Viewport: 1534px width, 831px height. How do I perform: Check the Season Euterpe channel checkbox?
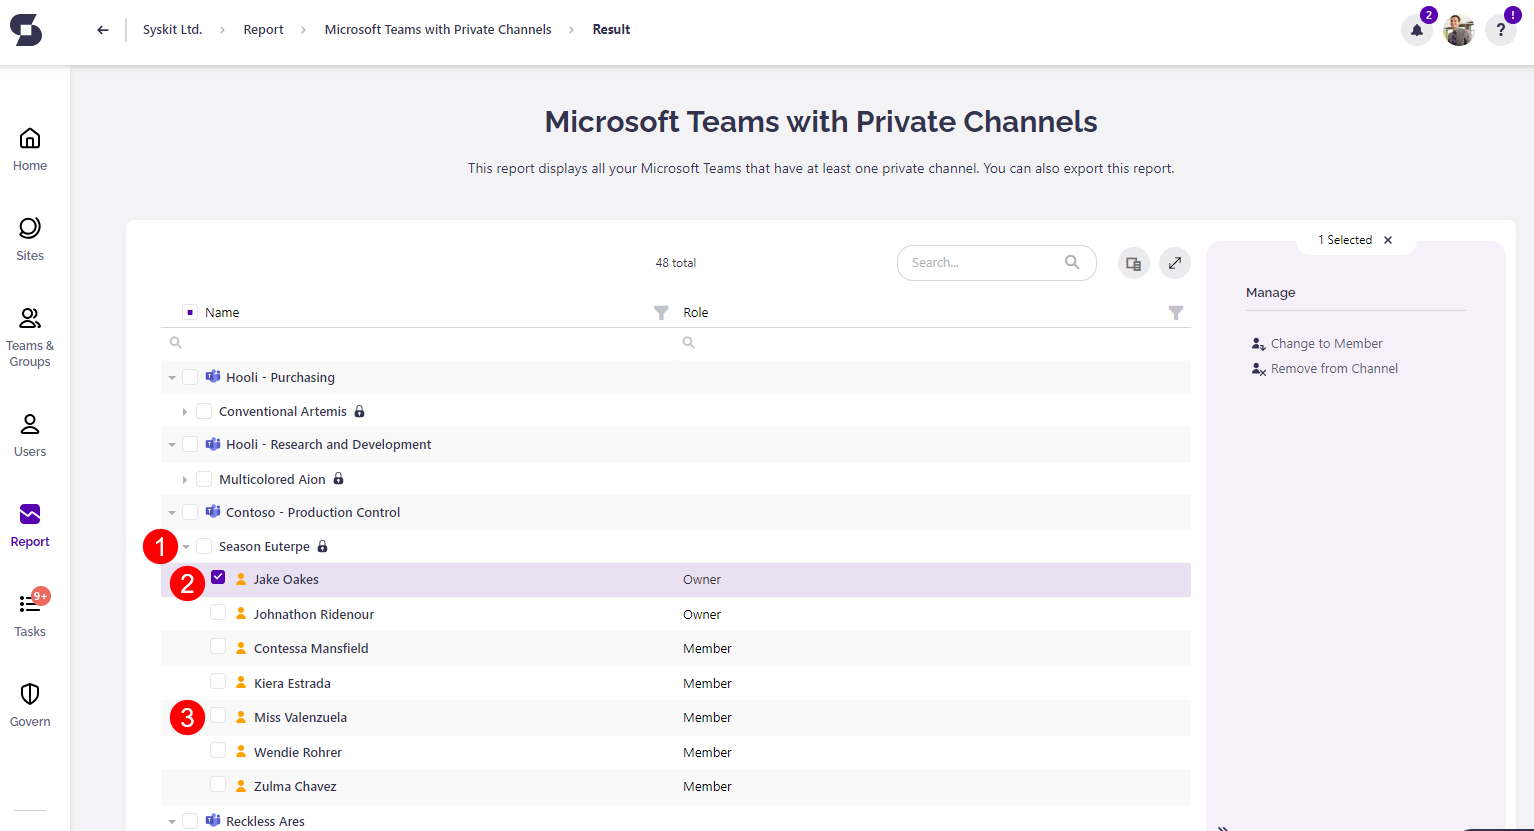click(x=203, y=545)
